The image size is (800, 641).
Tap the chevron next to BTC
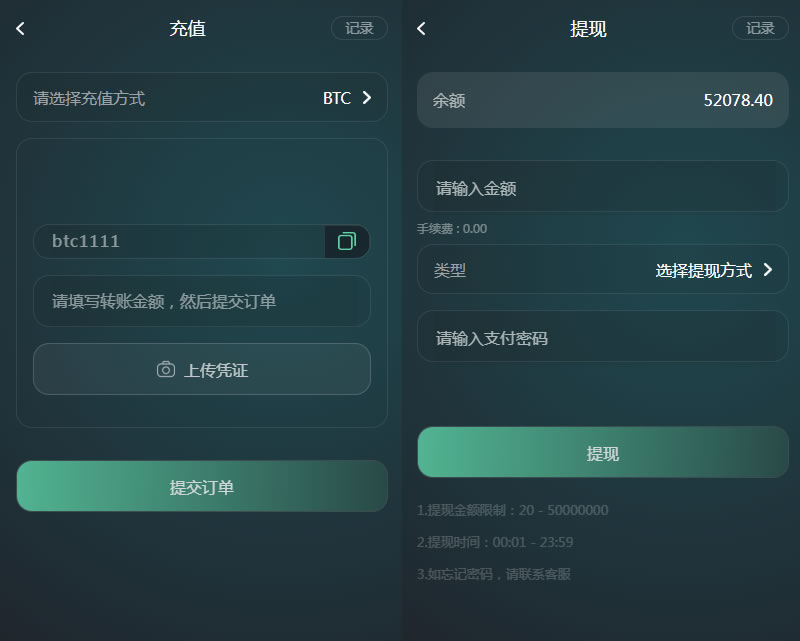click(x=366, y=97)
